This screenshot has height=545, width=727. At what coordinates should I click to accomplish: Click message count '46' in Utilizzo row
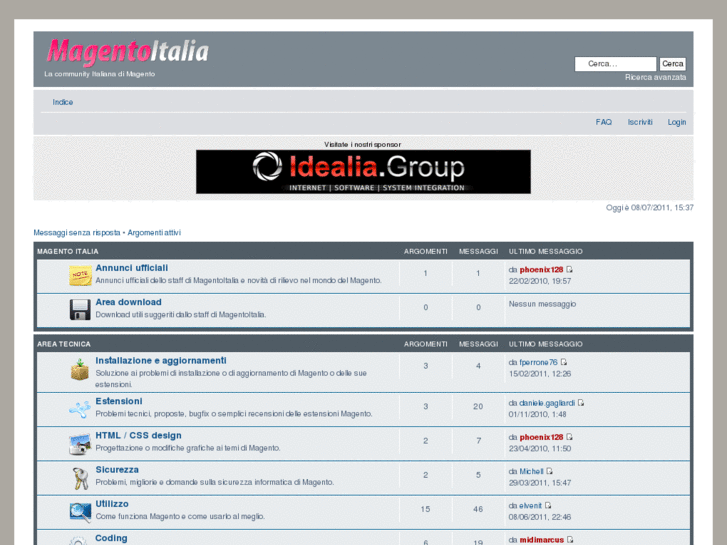[478, 509]
